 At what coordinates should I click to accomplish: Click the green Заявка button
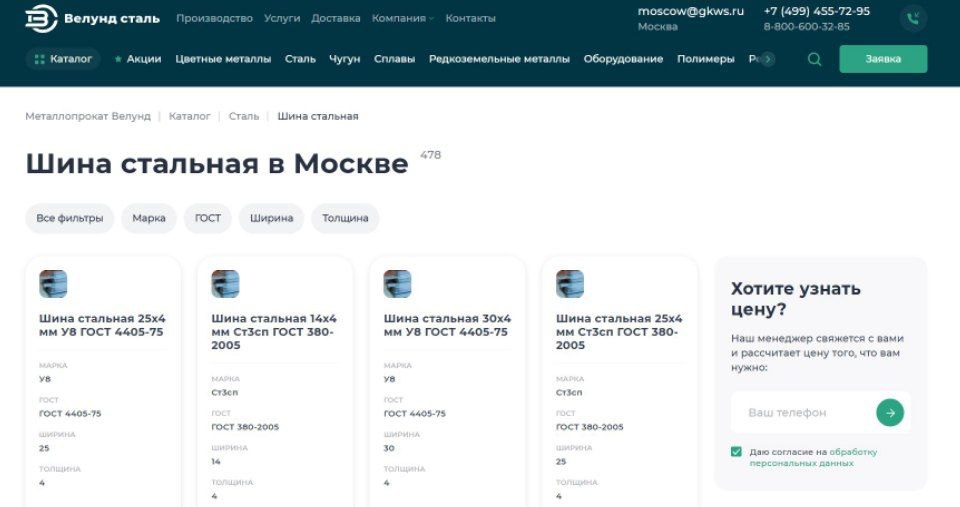tap(883, 59)
